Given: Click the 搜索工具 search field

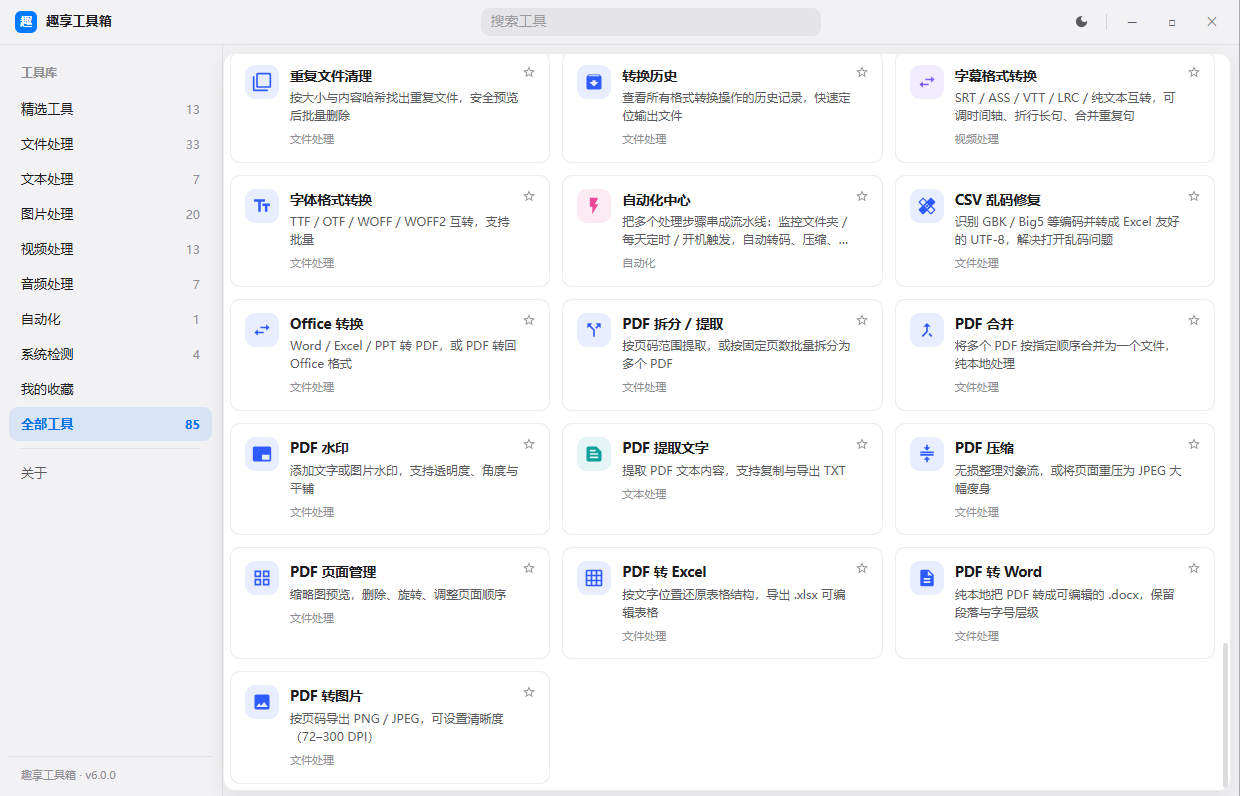Looking at the screenshot, I should pos(651,21).
